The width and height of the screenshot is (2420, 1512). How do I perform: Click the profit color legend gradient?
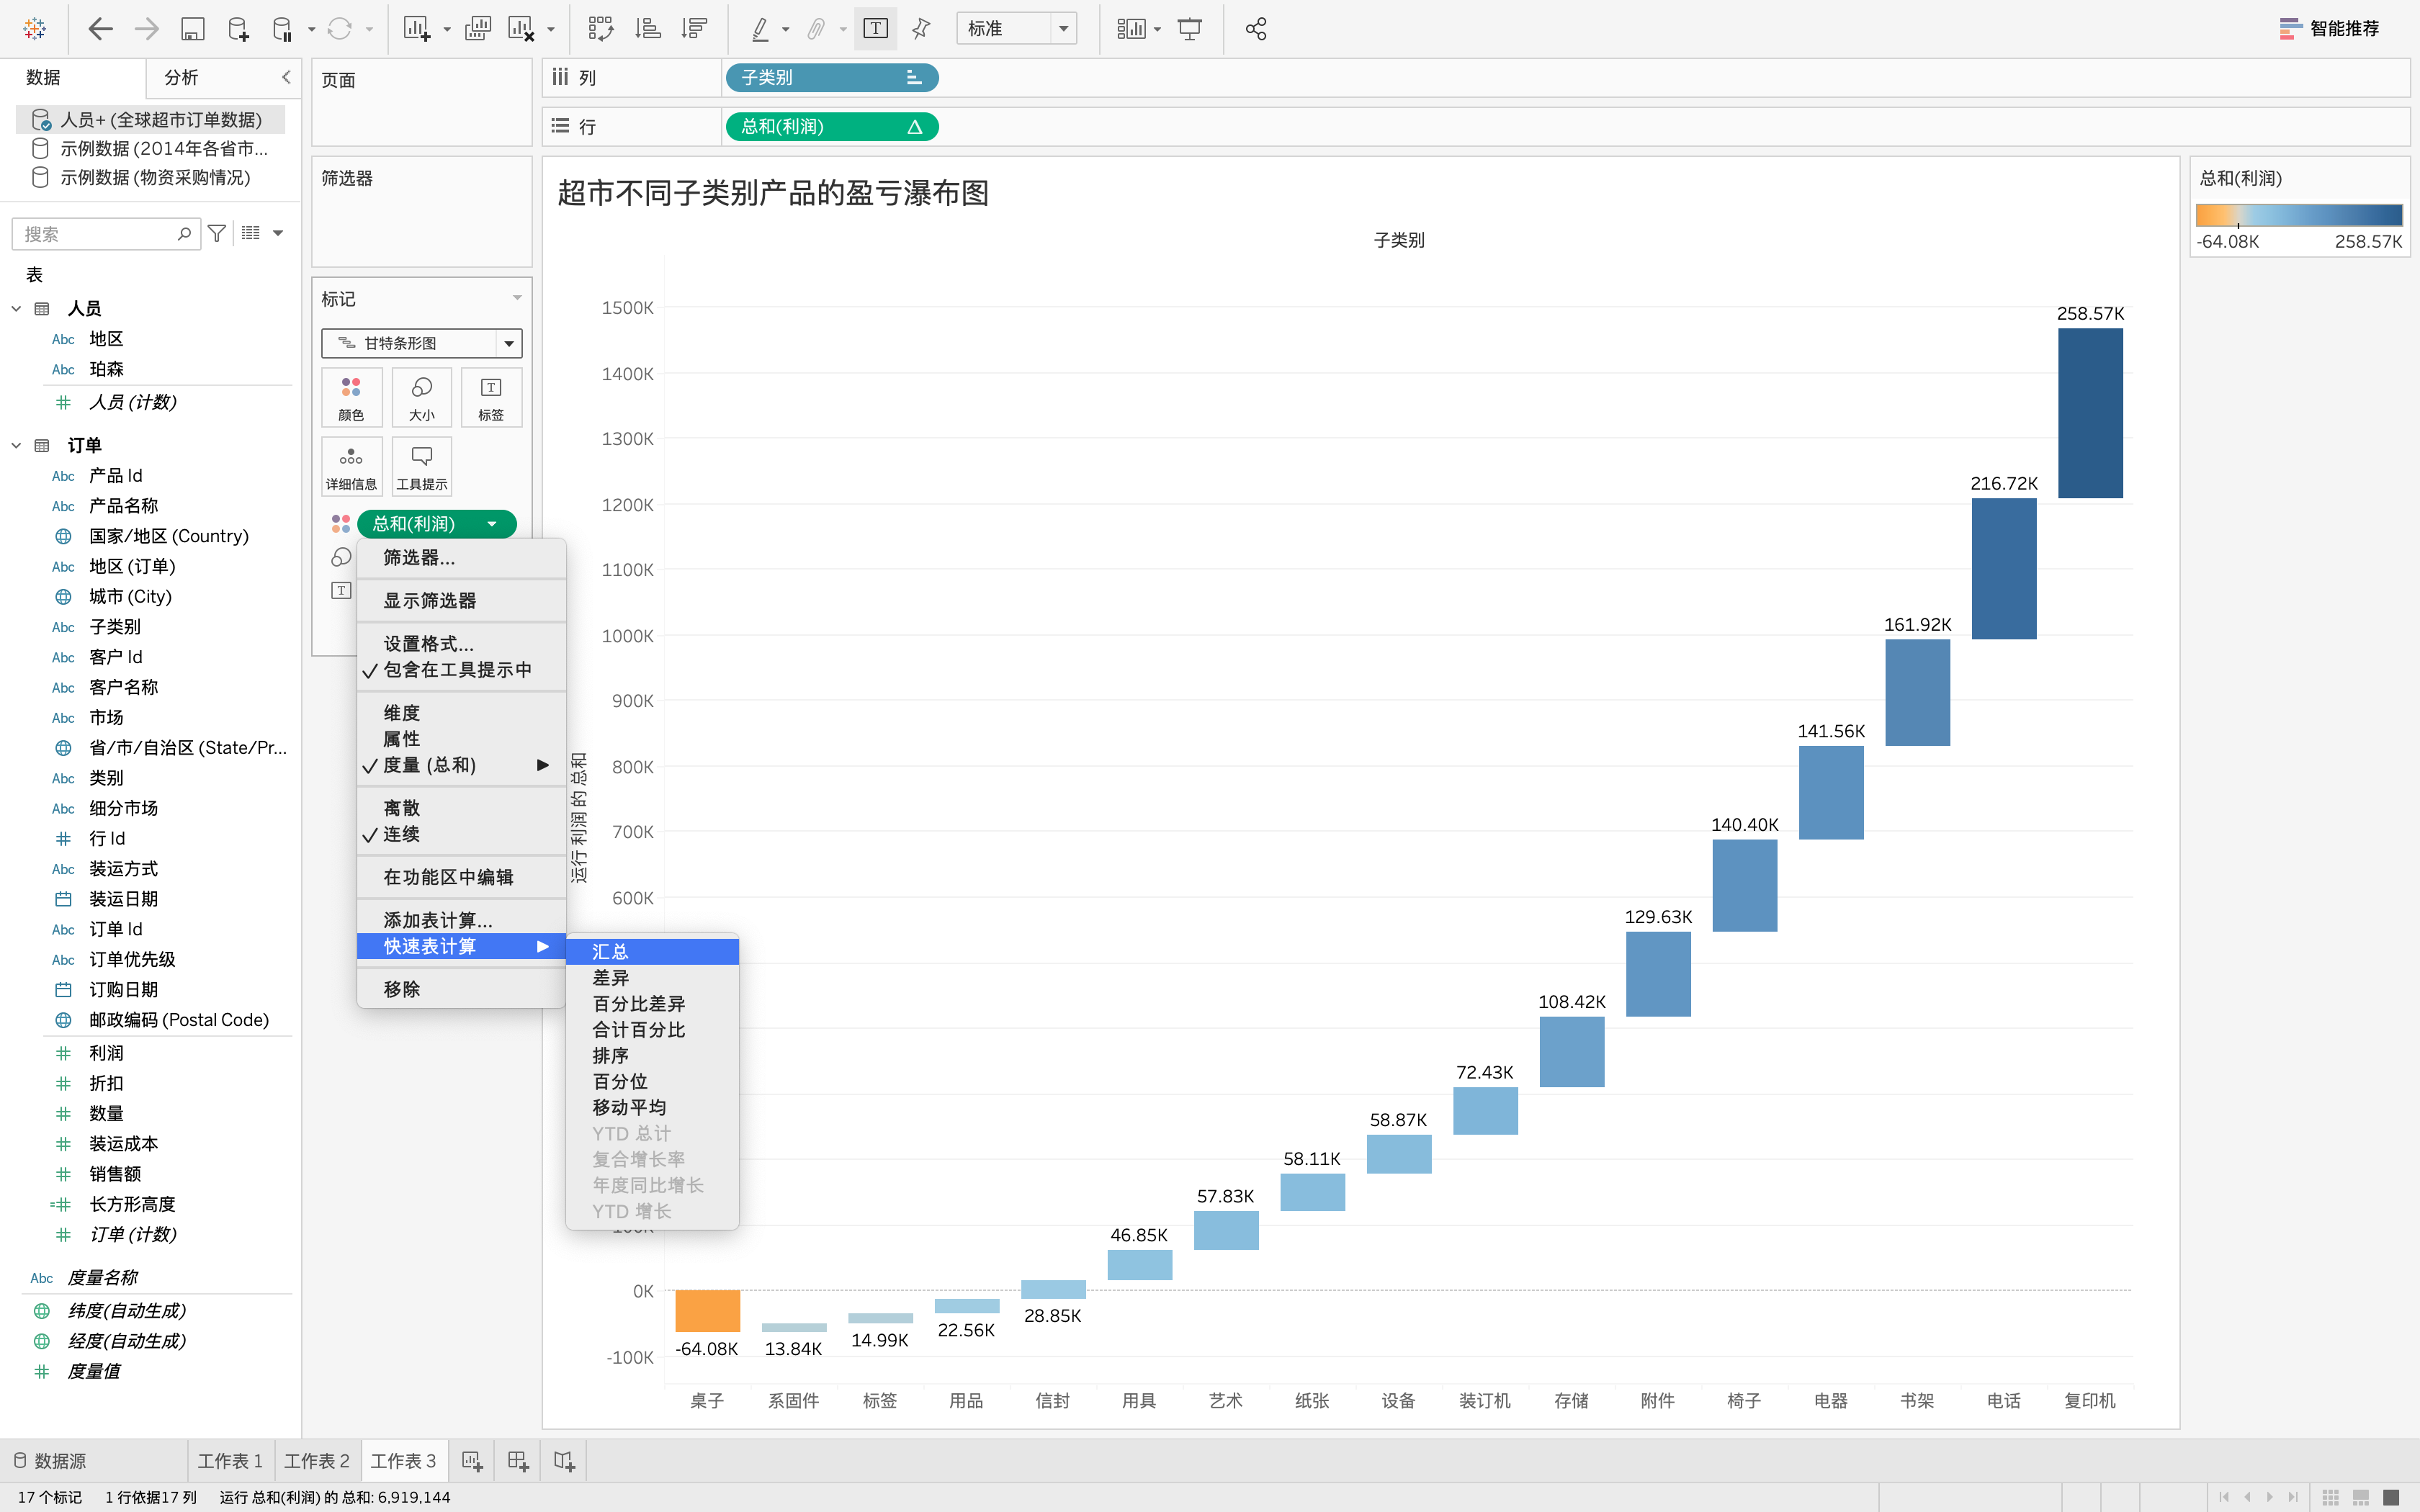pyautogui.click(x=2298, y=215)
